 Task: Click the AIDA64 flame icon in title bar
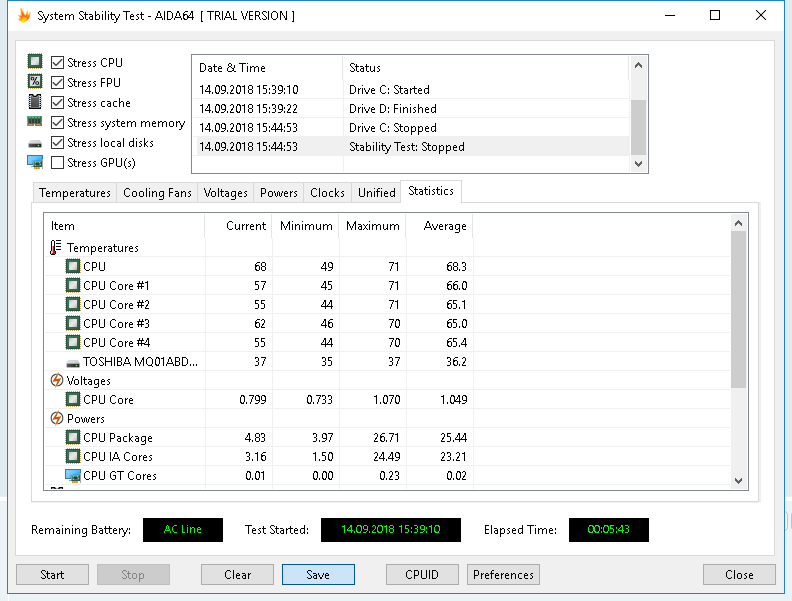[x=24, y=16]
